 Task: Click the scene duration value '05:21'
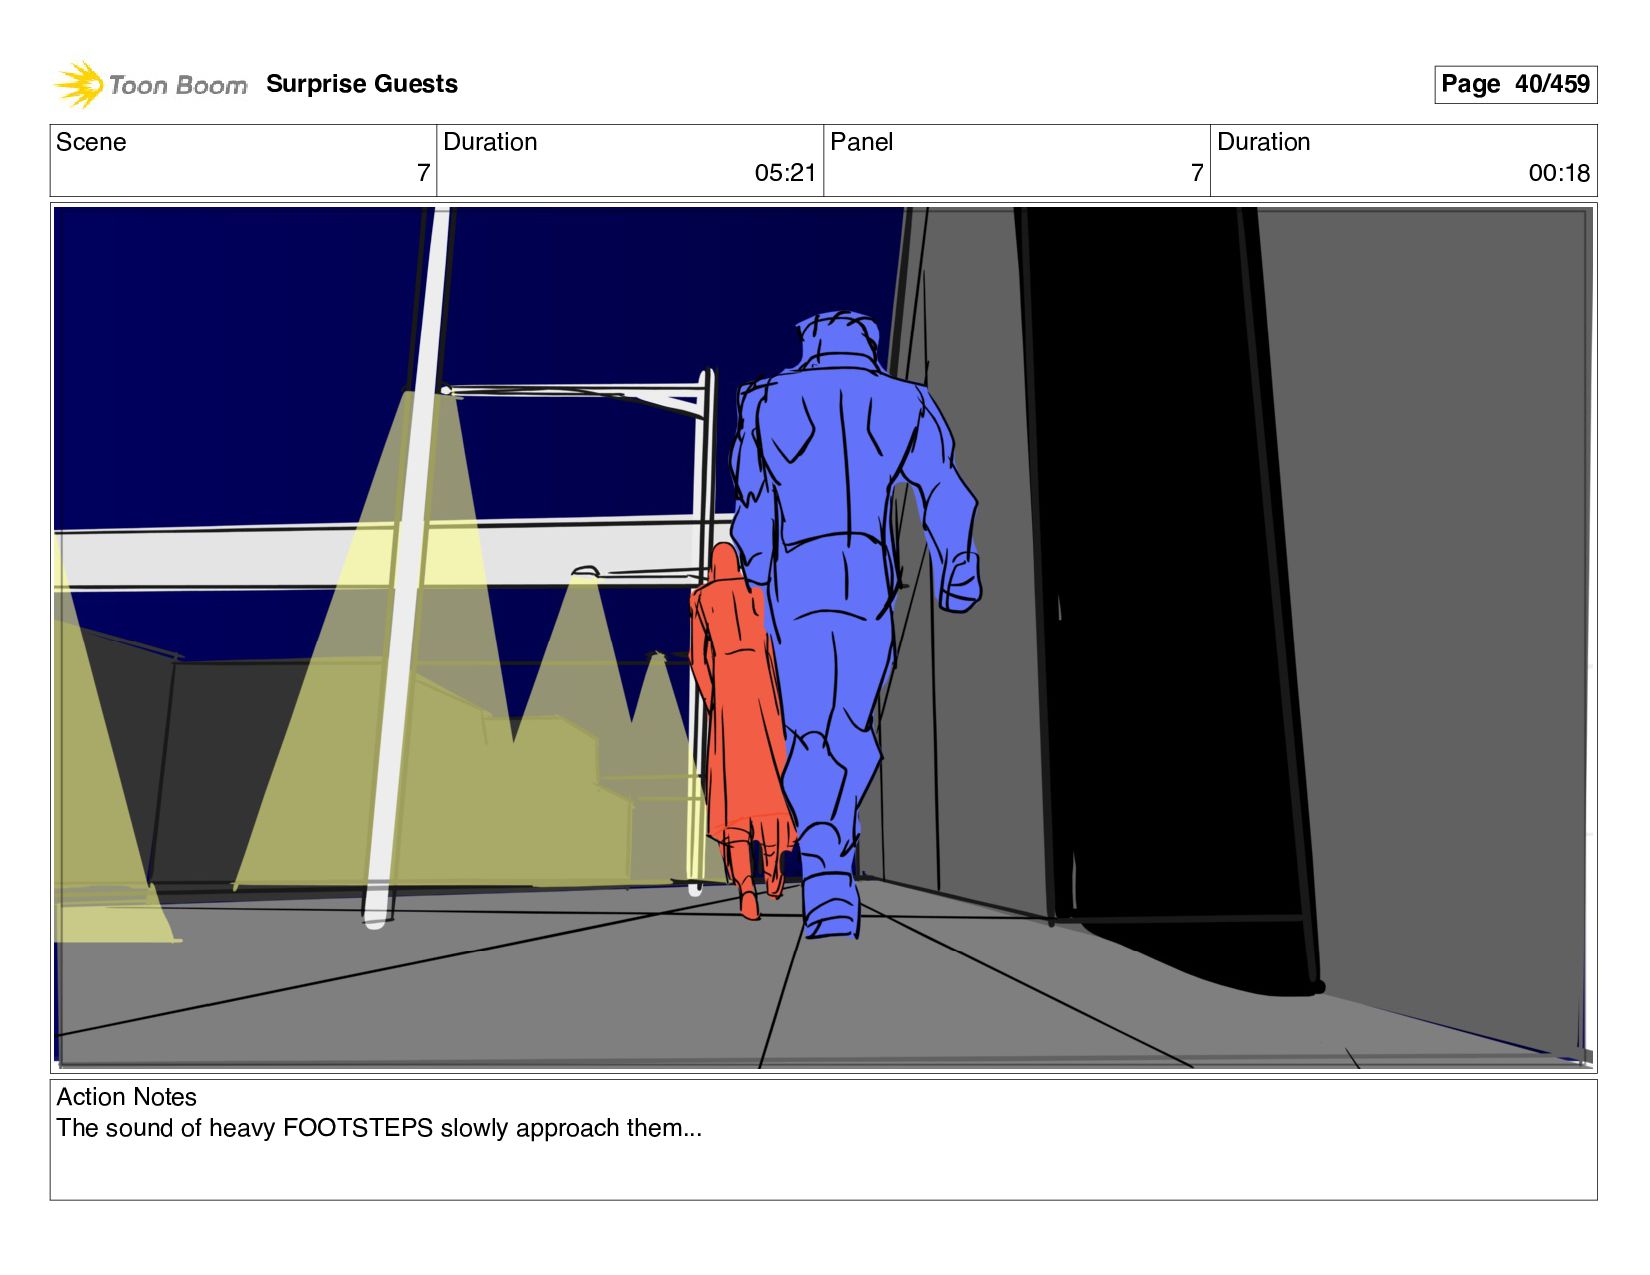785,173
